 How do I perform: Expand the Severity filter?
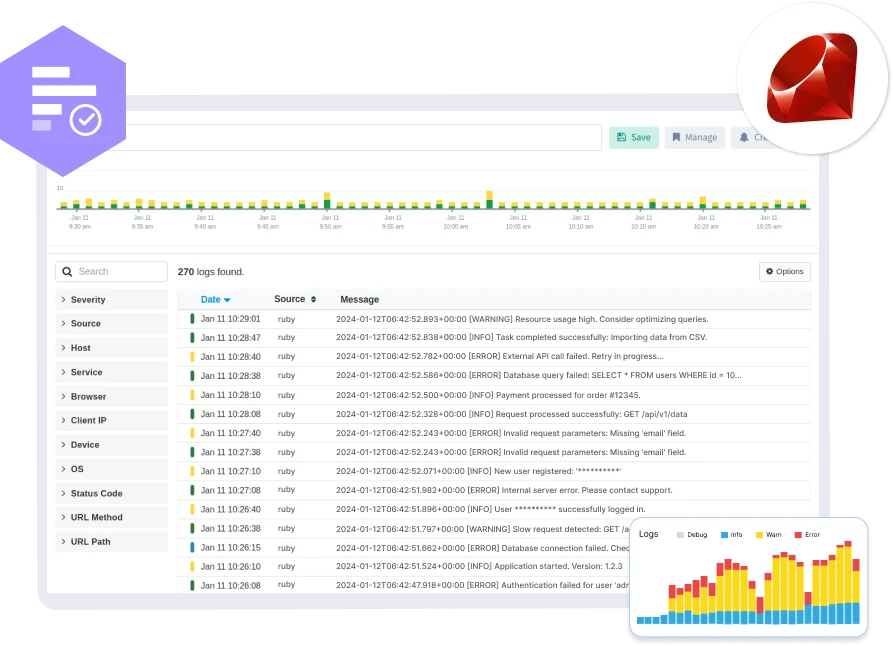[112, 300]
